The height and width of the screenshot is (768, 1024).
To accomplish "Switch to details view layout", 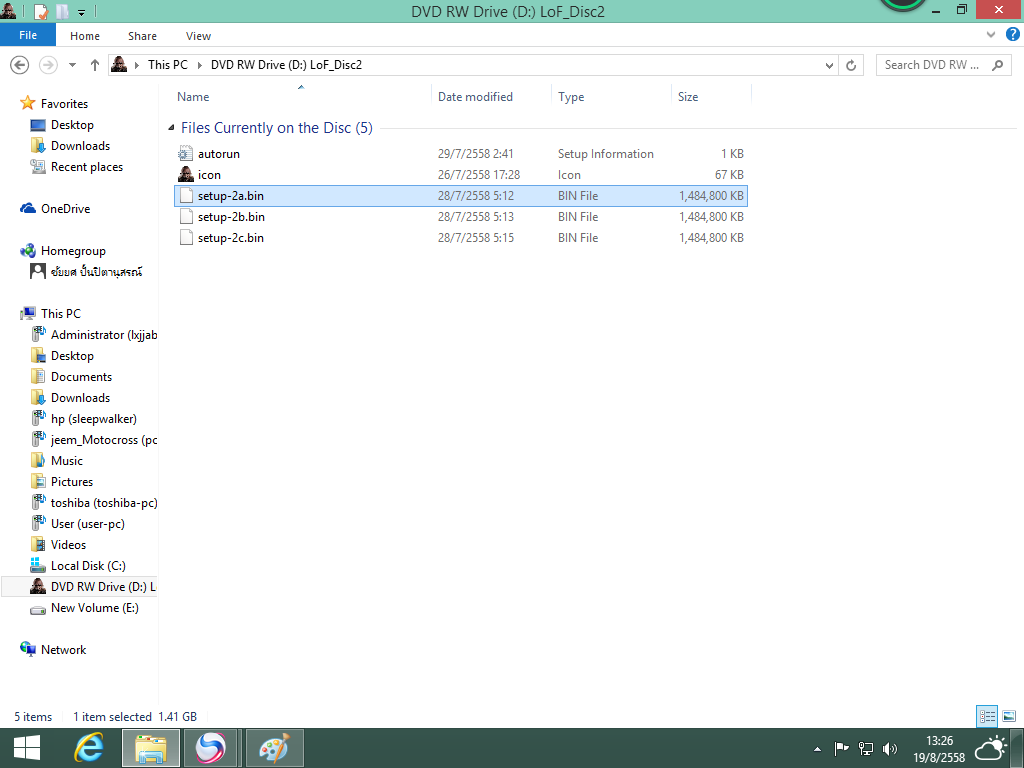I will [x=987, y=716].
